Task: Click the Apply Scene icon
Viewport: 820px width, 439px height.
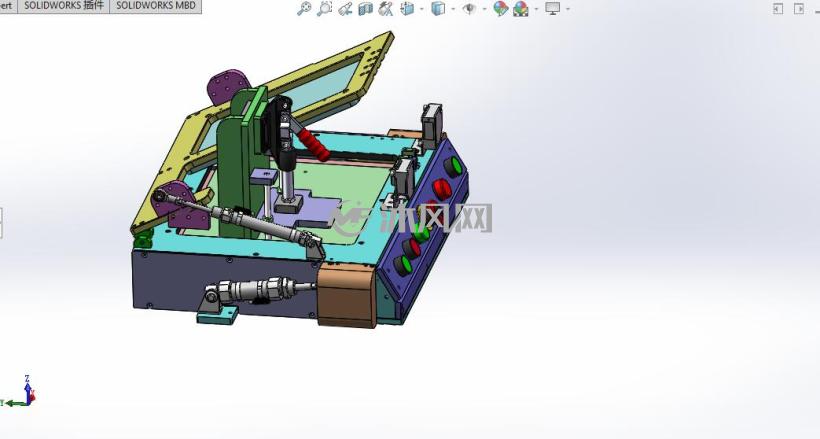Action: 521,8
